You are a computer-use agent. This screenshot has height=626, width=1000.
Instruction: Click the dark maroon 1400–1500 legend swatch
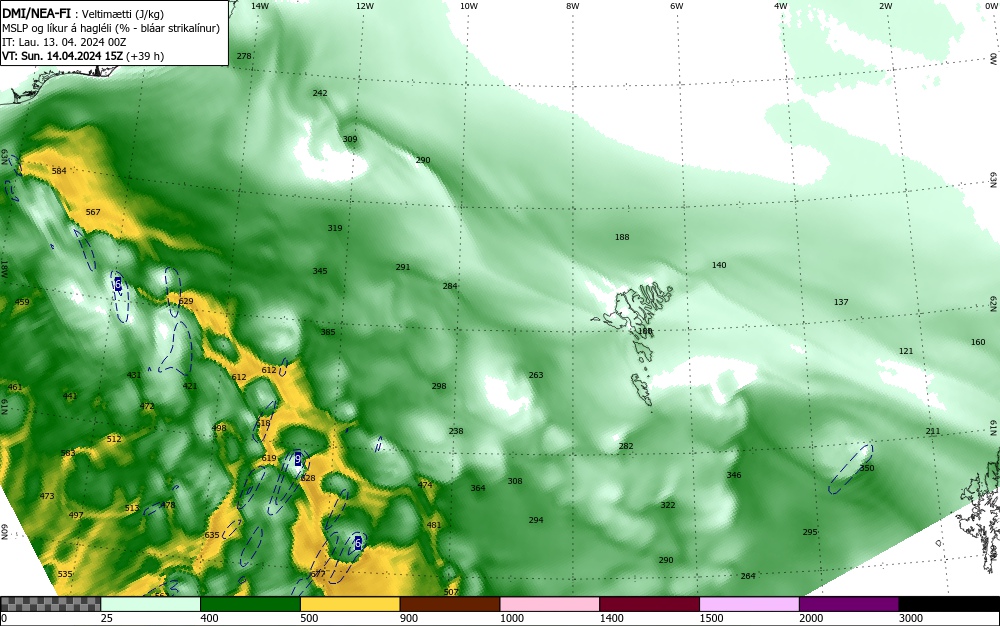click(650, 604)
